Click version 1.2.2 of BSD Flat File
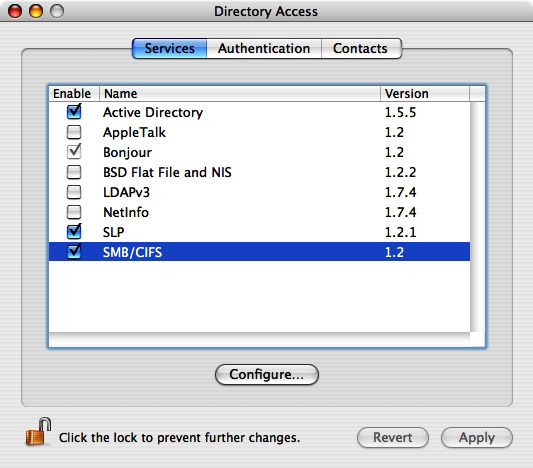The height and width of the screenshot is (468, 533). tap(400, 172)
